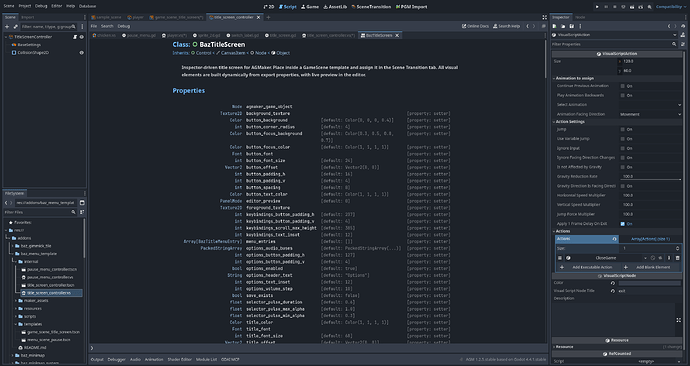Enable Ignore Input checkbox
The height and width of the screenshot is (366, 690).
(623, 148)
